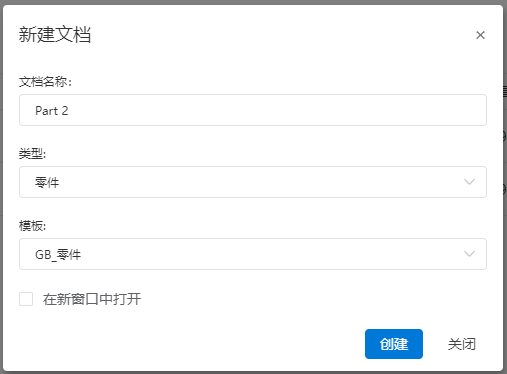Focus the 文档名称 input field
The width and height of the screenshot is (507, 374).
coord(253,110)
